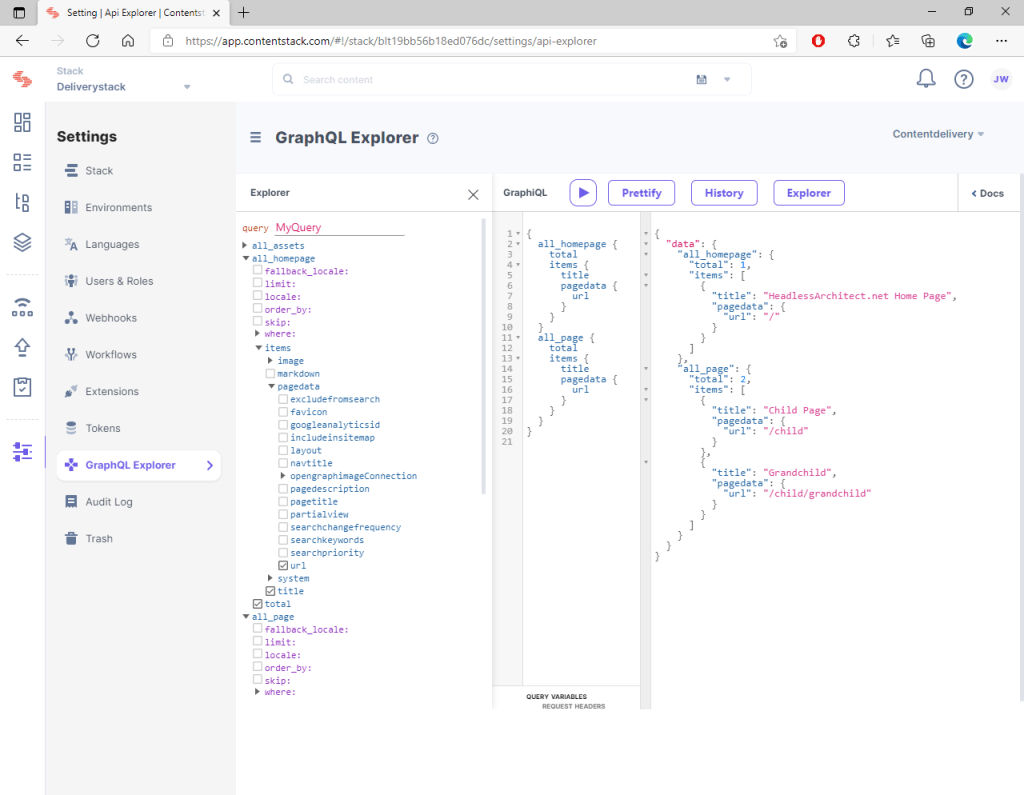Run the GraphQL query with play button

[583, 193]
